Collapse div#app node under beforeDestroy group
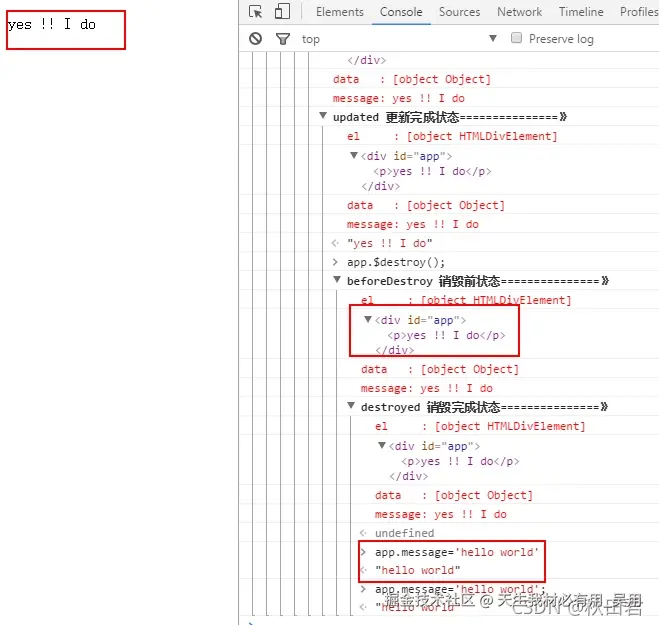 368,319
